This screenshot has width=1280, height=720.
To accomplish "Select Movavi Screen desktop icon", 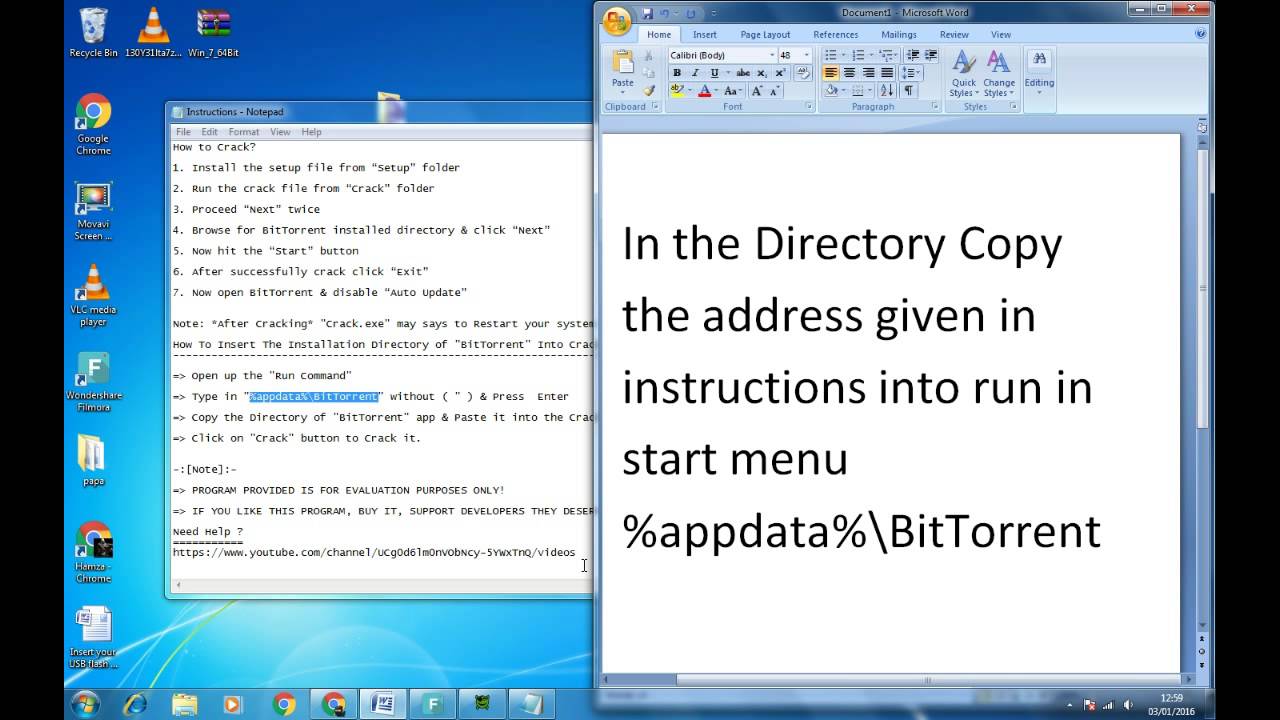I will 93,211.
